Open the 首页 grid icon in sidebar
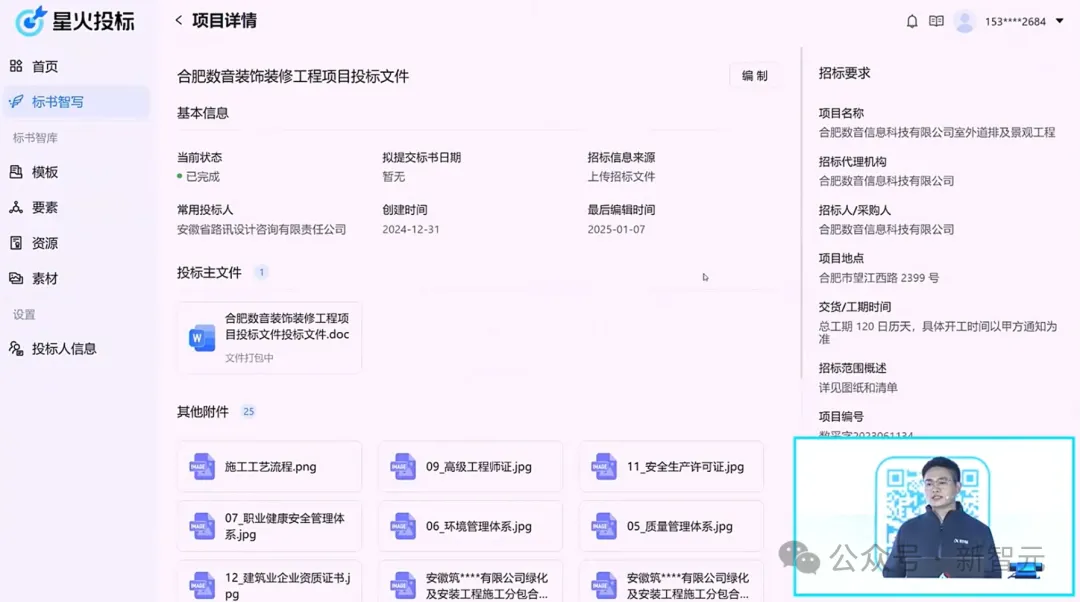Screen dimensions: 1080x602 (16, 66)
